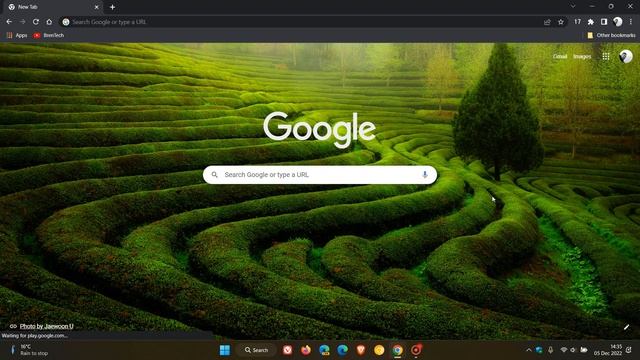Open the Extensions puzzle-piece menu
Screen dimensions: 640x360
[591, 22]
